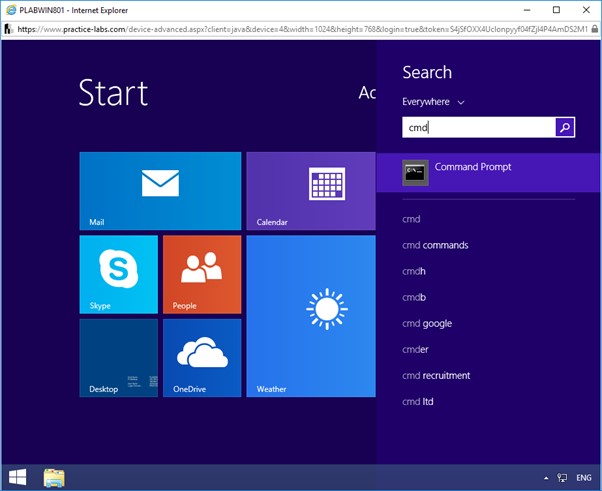Select the "cmd commands" suggestion
The image size is (602, 491).
[x=435, y=245]
